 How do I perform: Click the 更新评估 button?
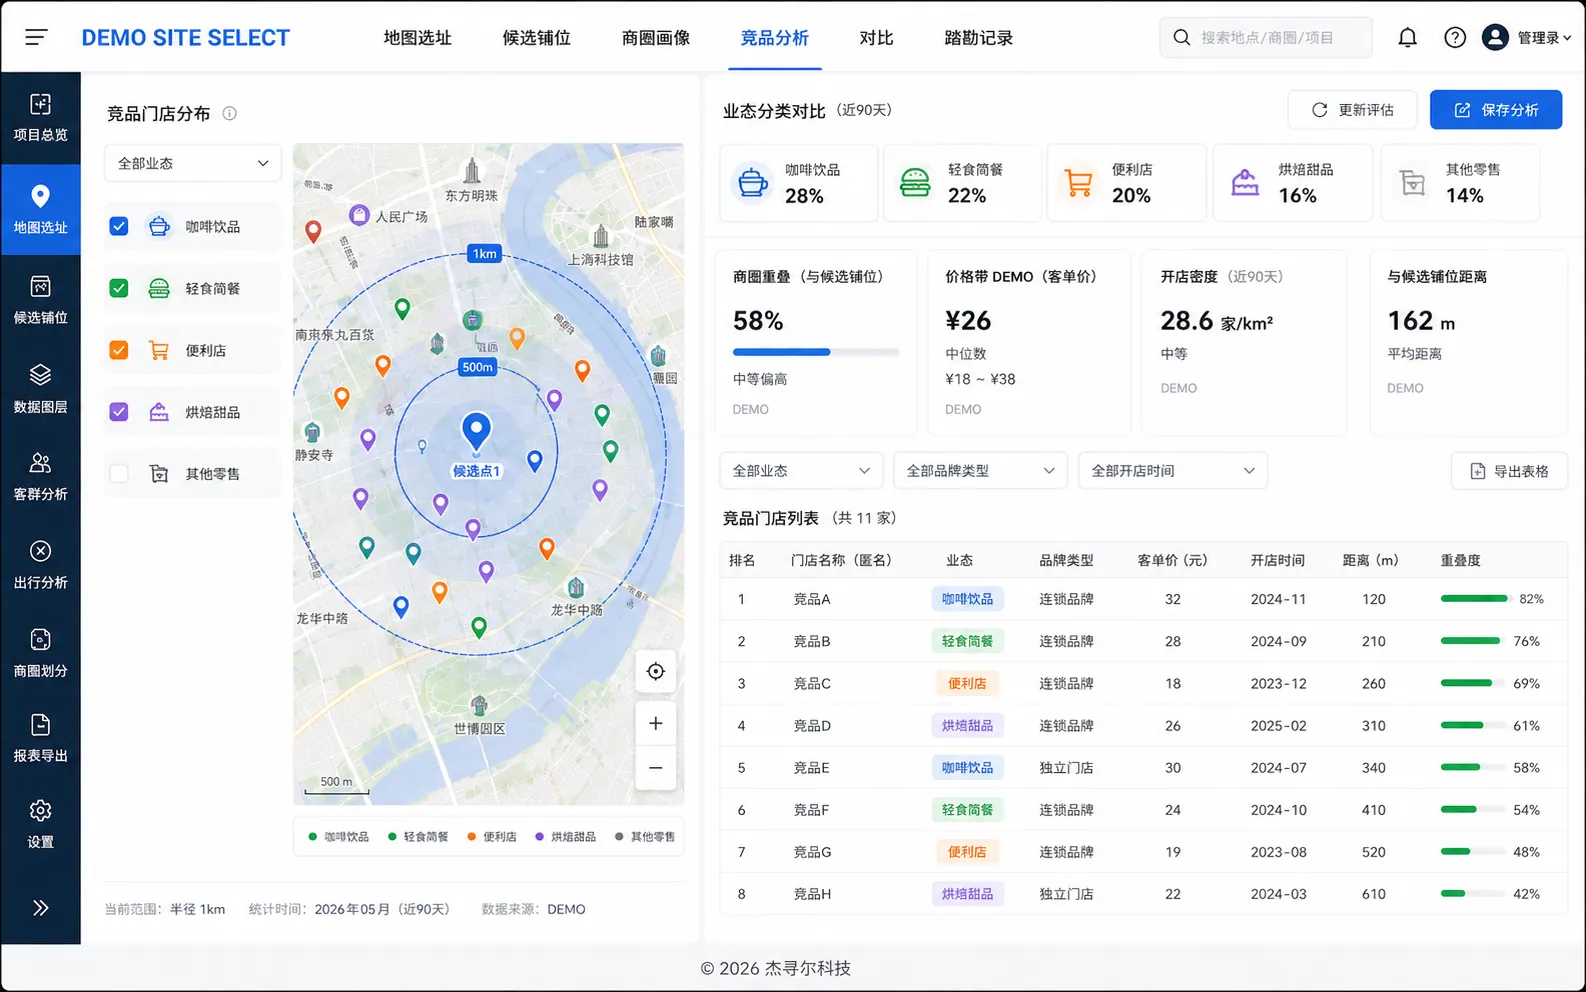[1352, 110]
